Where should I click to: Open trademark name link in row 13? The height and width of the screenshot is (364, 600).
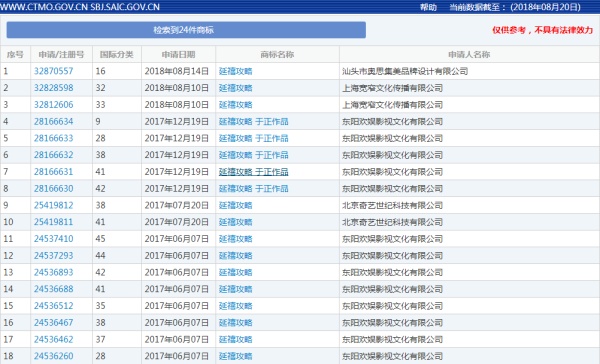point(235,273)
